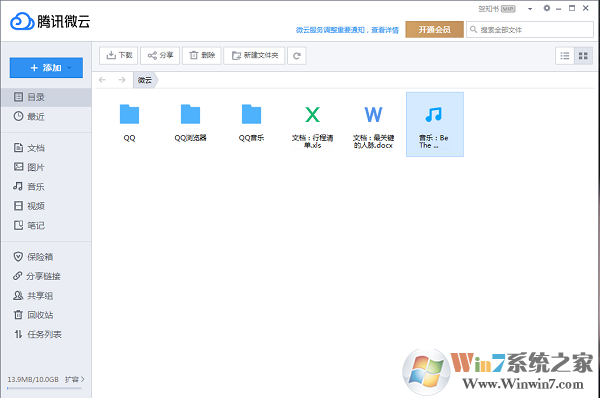
Task: Open the settings gear icon
Action: coord(547,8)
